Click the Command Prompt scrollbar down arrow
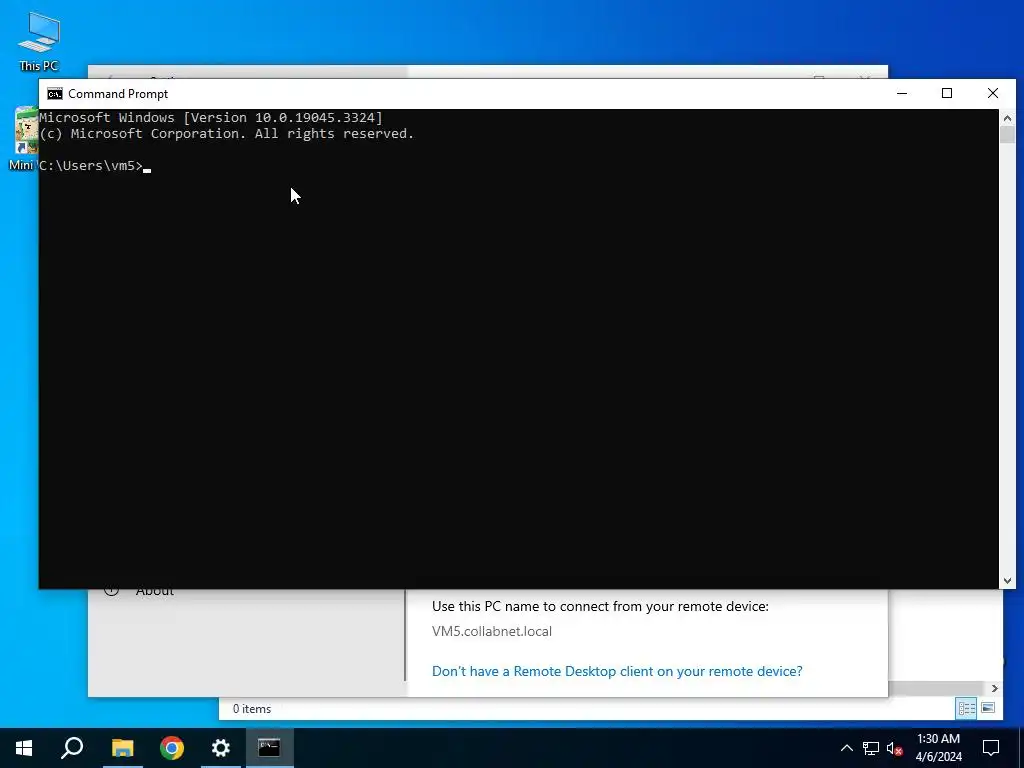 pyautogui.click(x=1007, y=581)
